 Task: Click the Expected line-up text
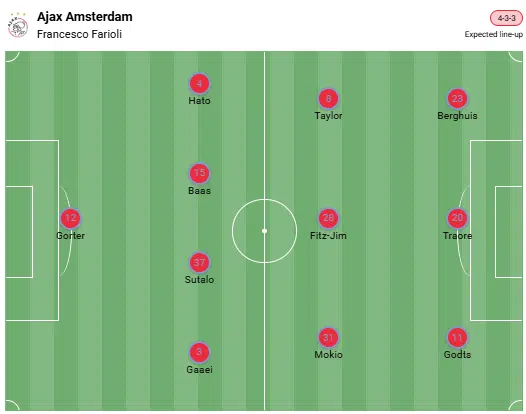pos(493,34)
